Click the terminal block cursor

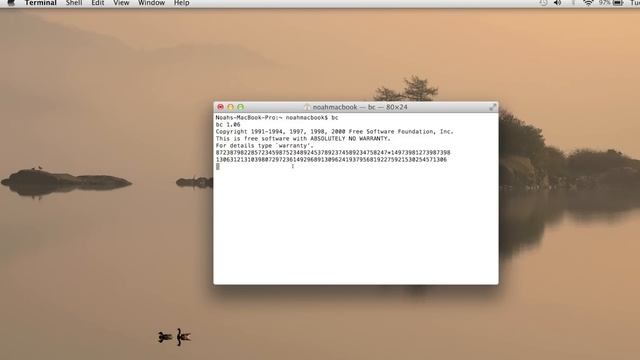(x=218, y=167)
